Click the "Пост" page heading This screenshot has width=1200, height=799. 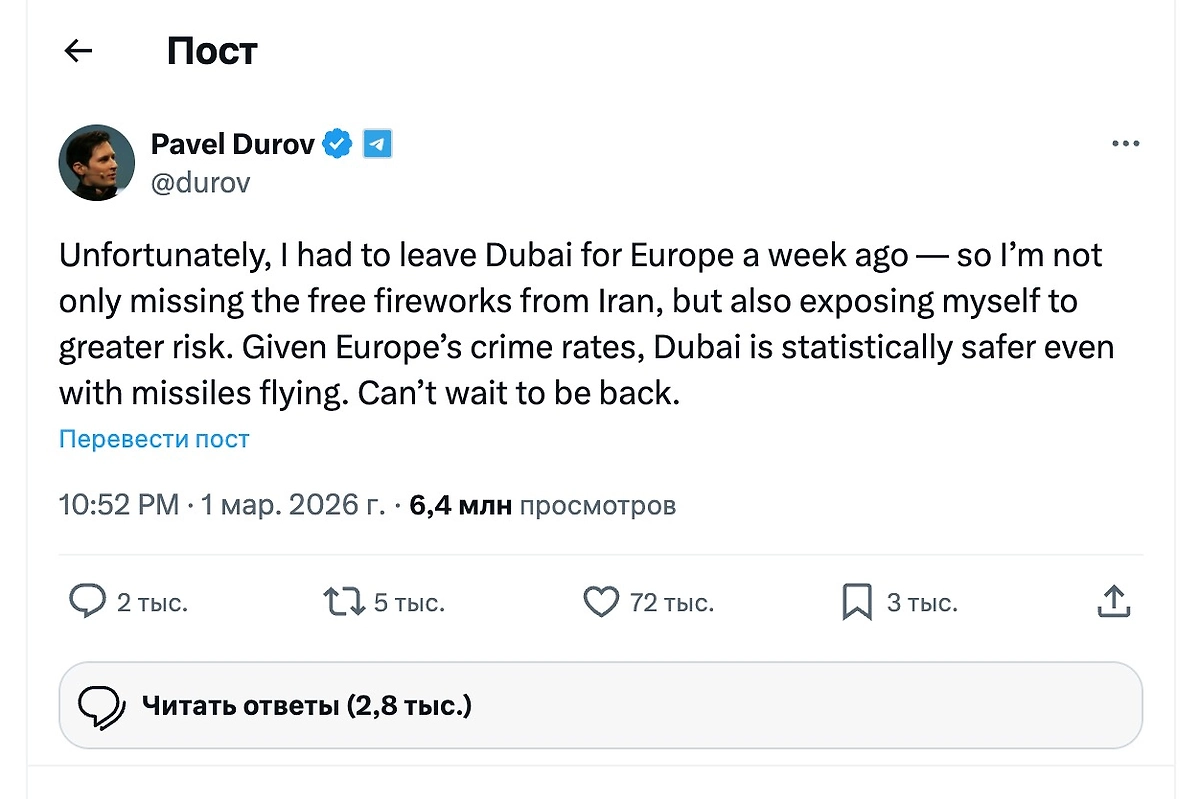(212, 51)
